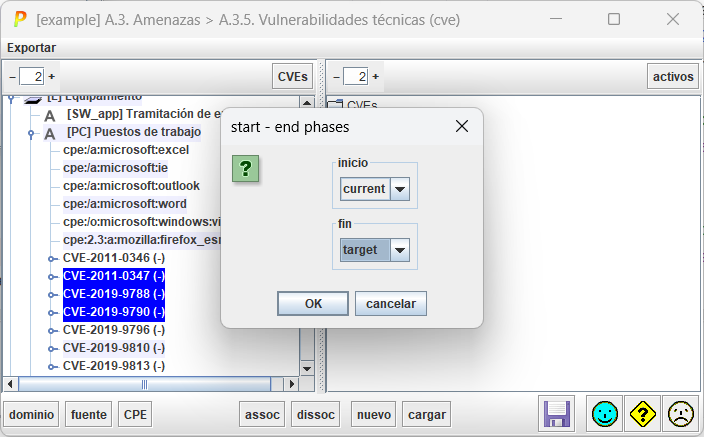Select [SW_app] Tramitación tree item

pos(145,114)
